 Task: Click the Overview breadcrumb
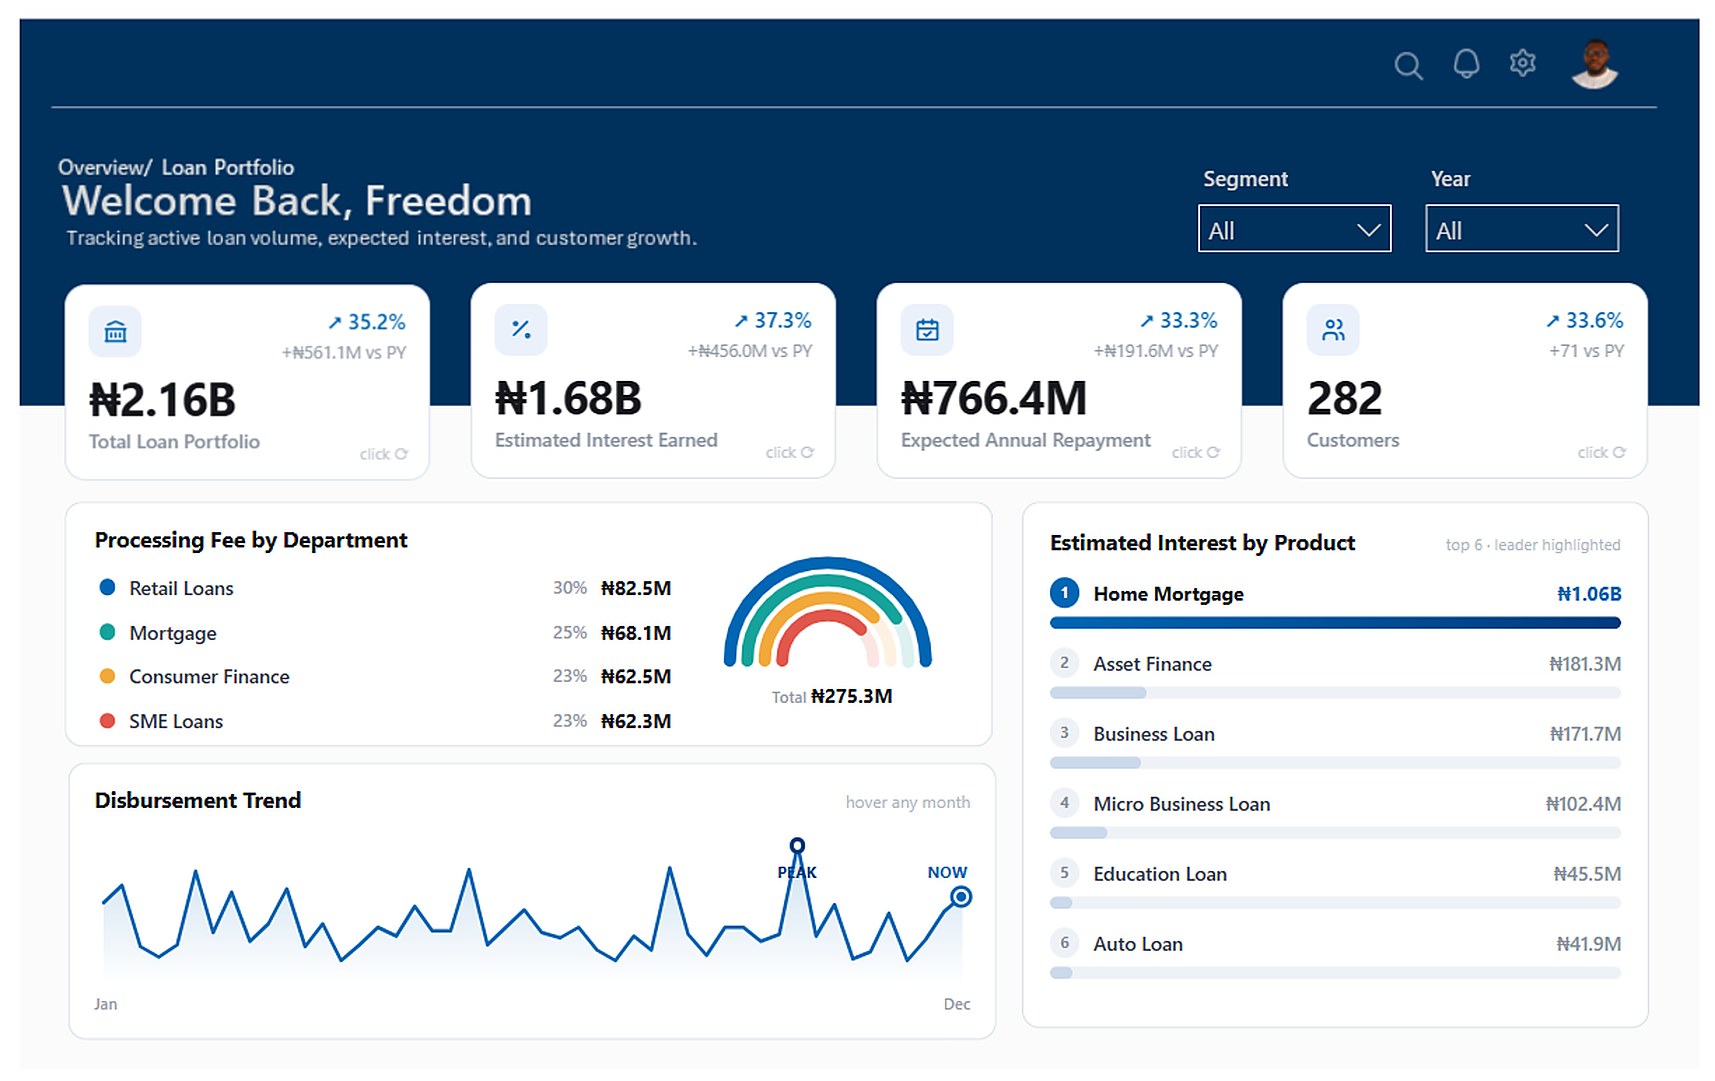tap(104, 167)
